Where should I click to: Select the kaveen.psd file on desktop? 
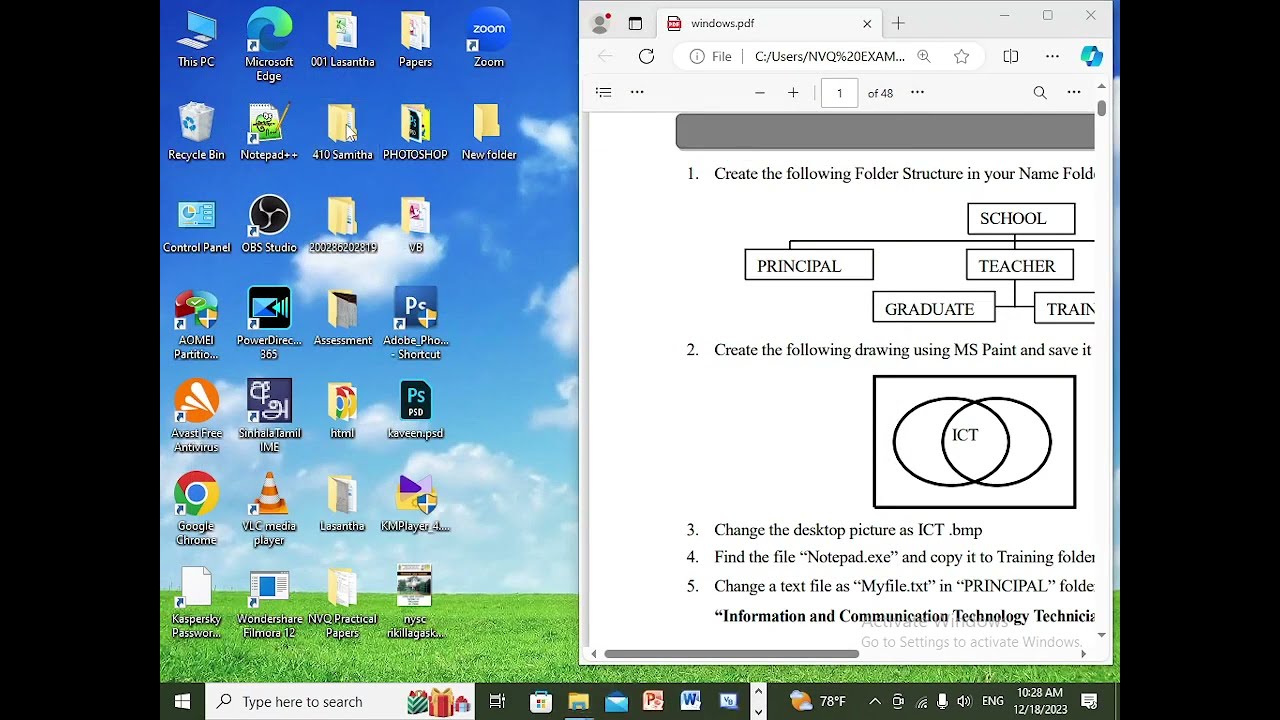click(x=415, y=410)
